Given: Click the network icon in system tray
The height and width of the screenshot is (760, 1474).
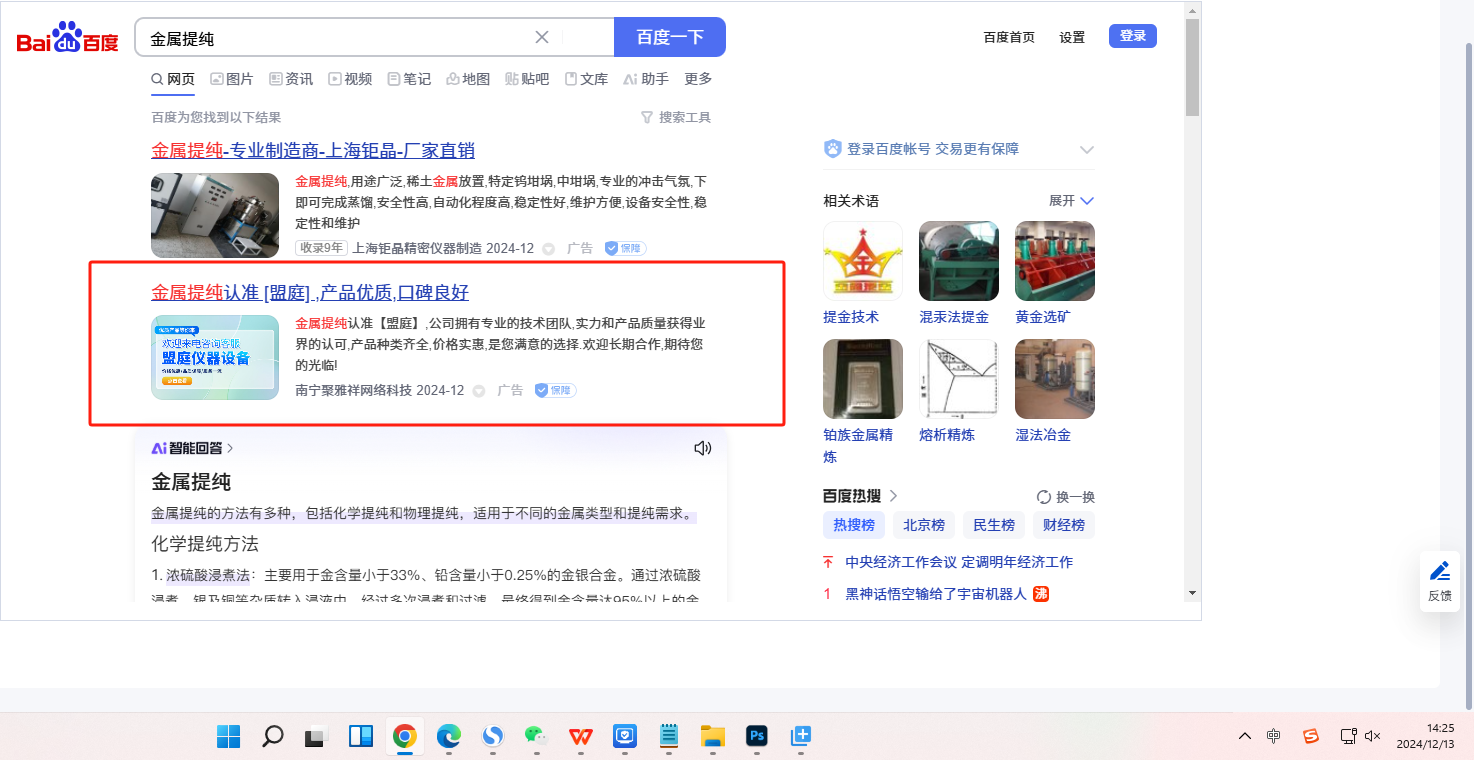Looking at the screenshot, I should pyautogui.click(x=1348, y=736).
